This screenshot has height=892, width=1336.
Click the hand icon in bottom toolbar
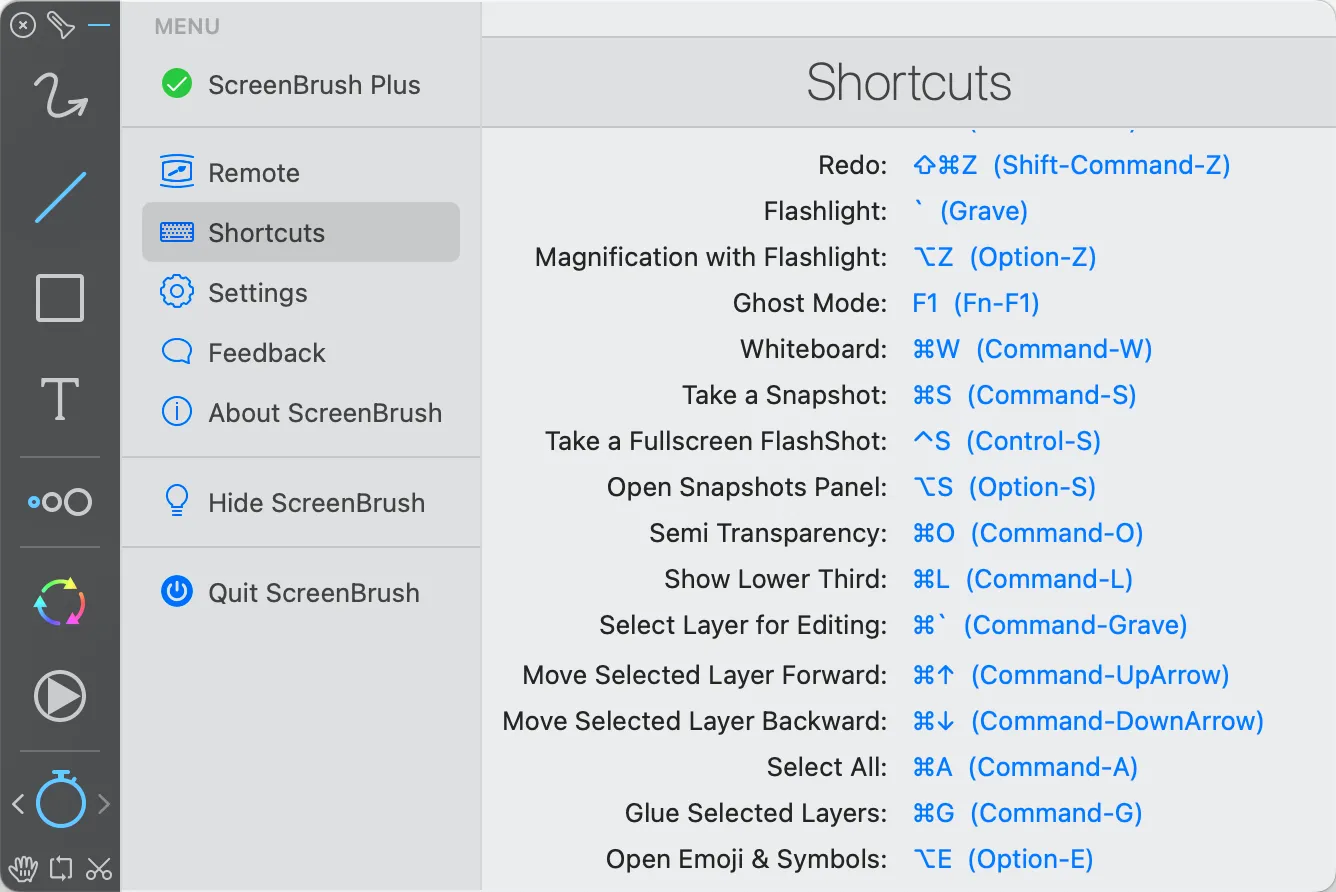click(x=23, y=868)
